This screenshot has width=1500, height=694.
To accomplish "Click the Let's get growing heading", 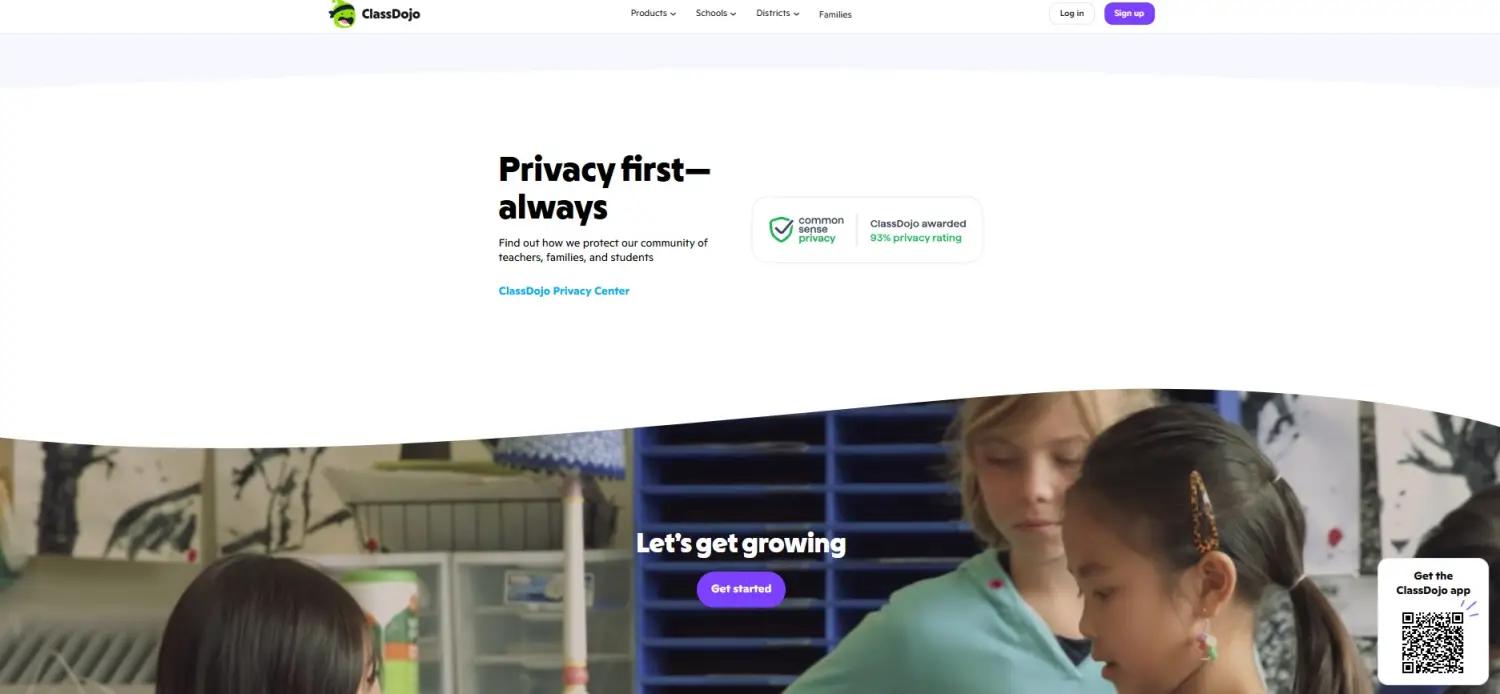I will click(741, 544).
